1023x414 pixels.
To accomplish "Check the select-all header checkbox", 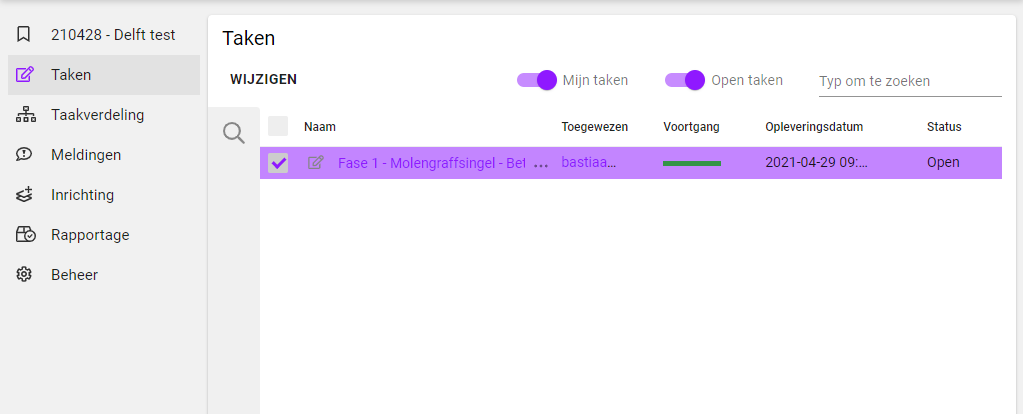I will [x=278, y=126].
